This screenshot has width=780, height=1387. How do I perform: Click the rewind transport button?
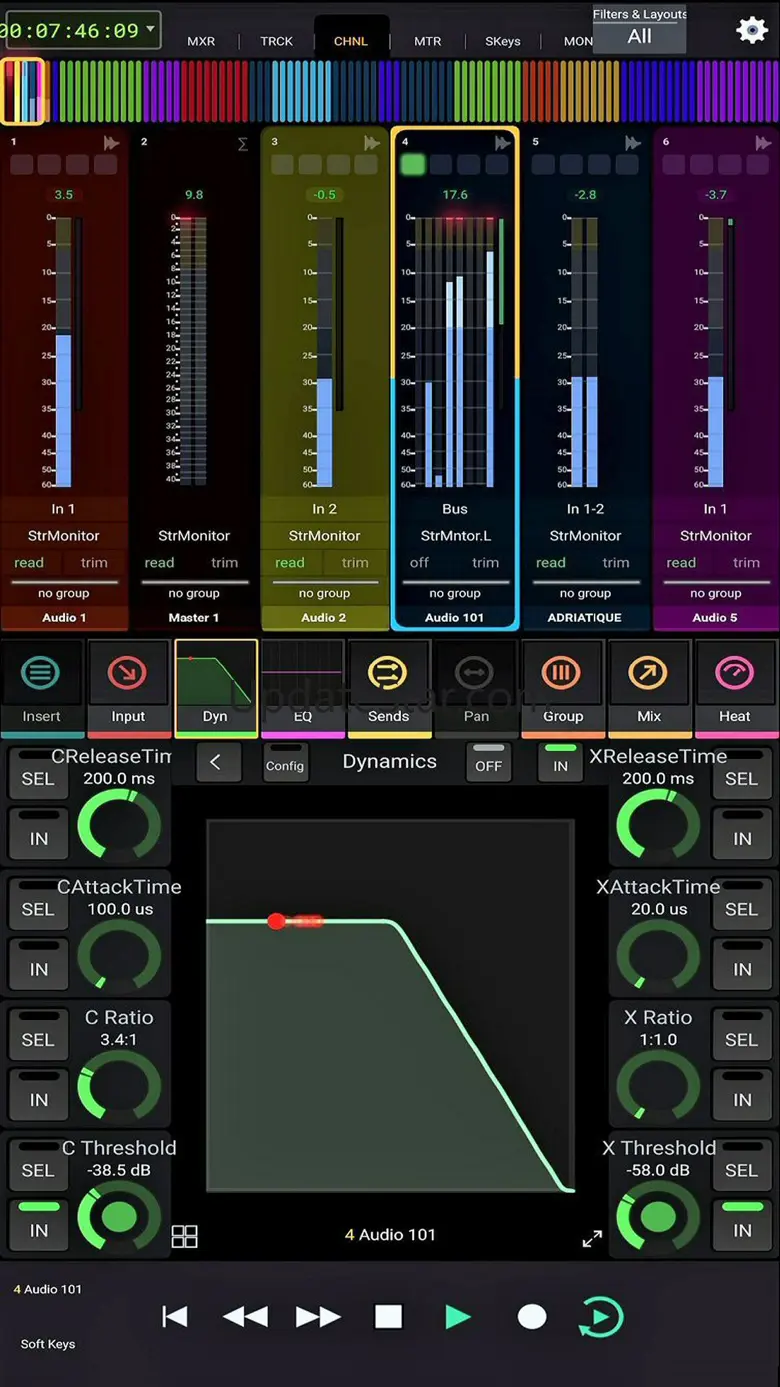245,1317
